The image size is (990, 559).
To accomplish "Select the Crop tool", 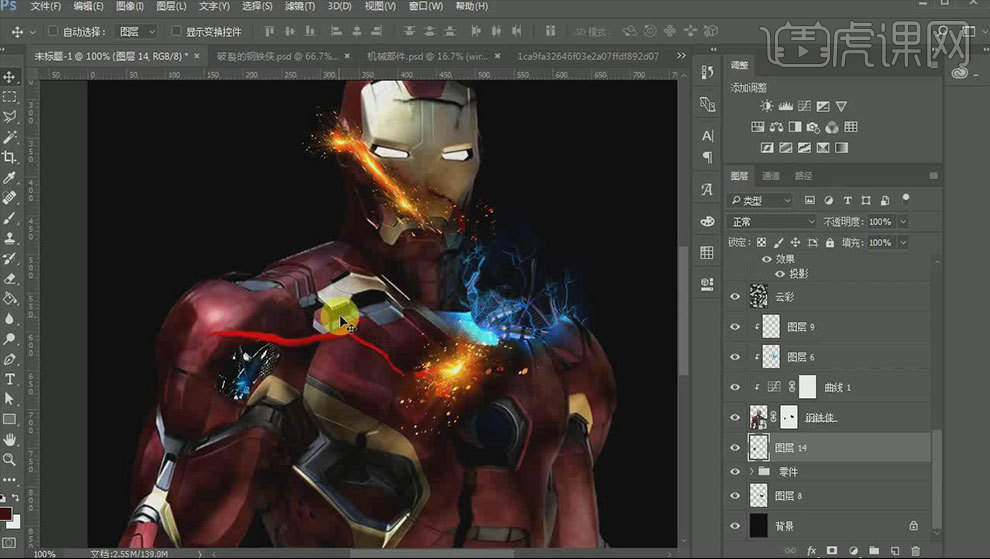I will tap(10, 157).
